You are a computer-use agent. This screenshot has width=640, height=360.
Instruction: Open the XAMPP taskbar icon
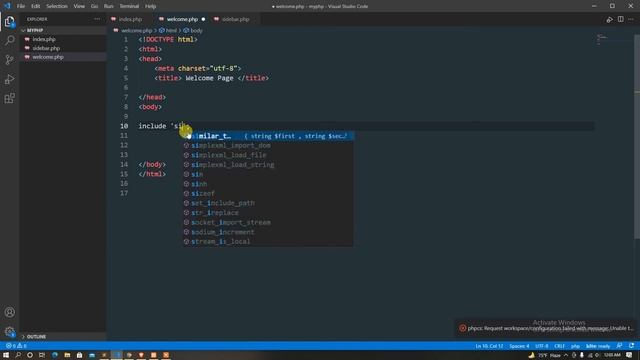[166, 355]
